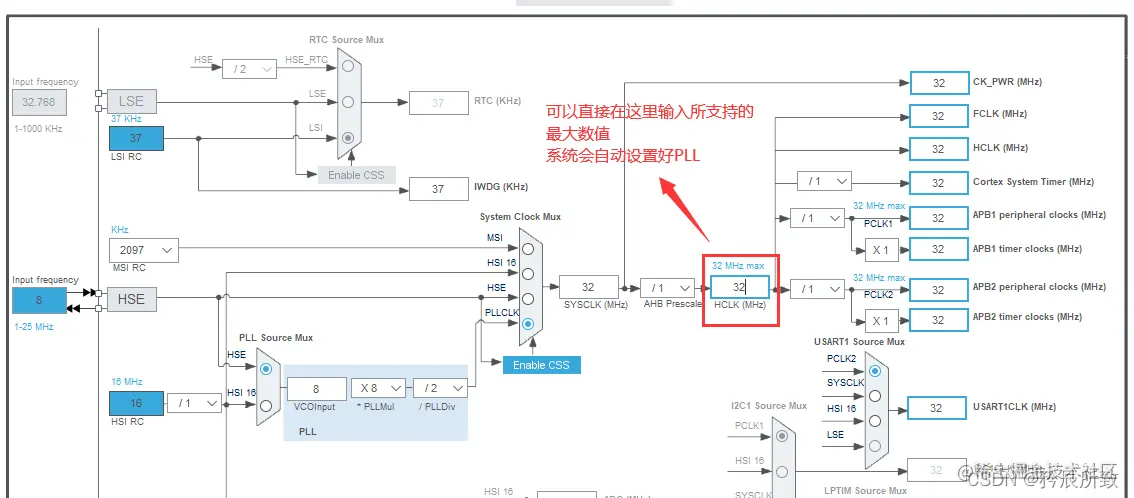Click the RTC (KHz) 37 value box
This screenshot has width=1134, height=498.
(x=438, y=103)
